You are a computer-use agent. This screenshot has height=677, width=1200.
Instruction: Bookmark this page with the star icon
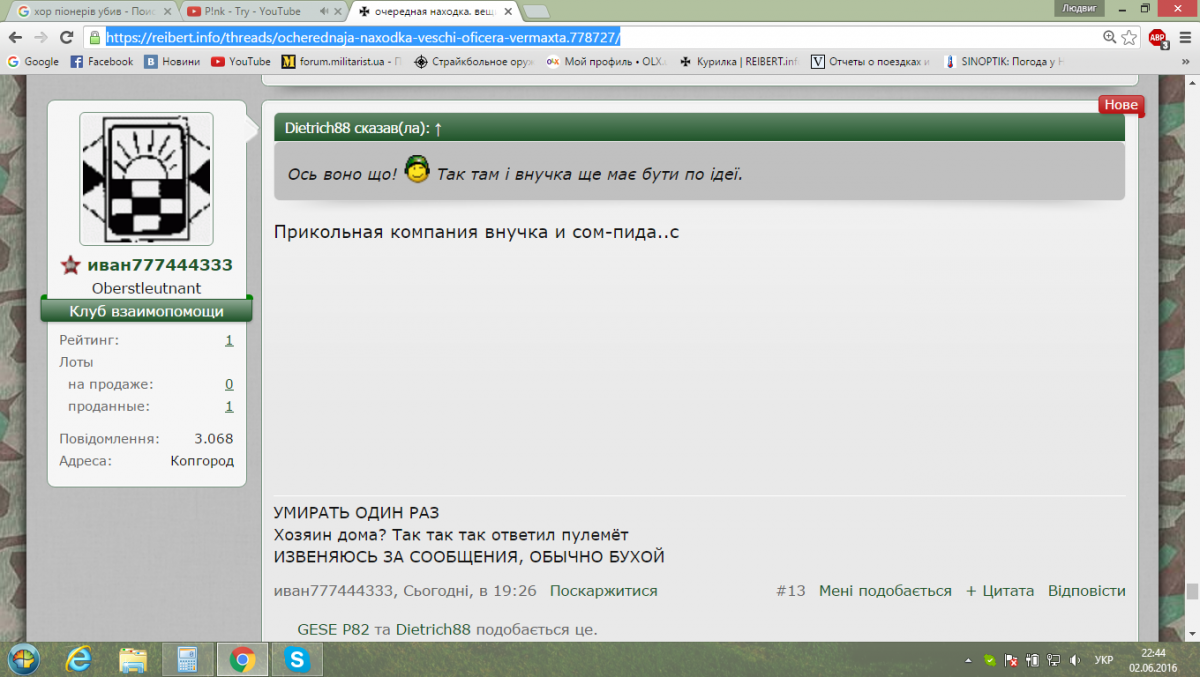(x=1129, y=37)
